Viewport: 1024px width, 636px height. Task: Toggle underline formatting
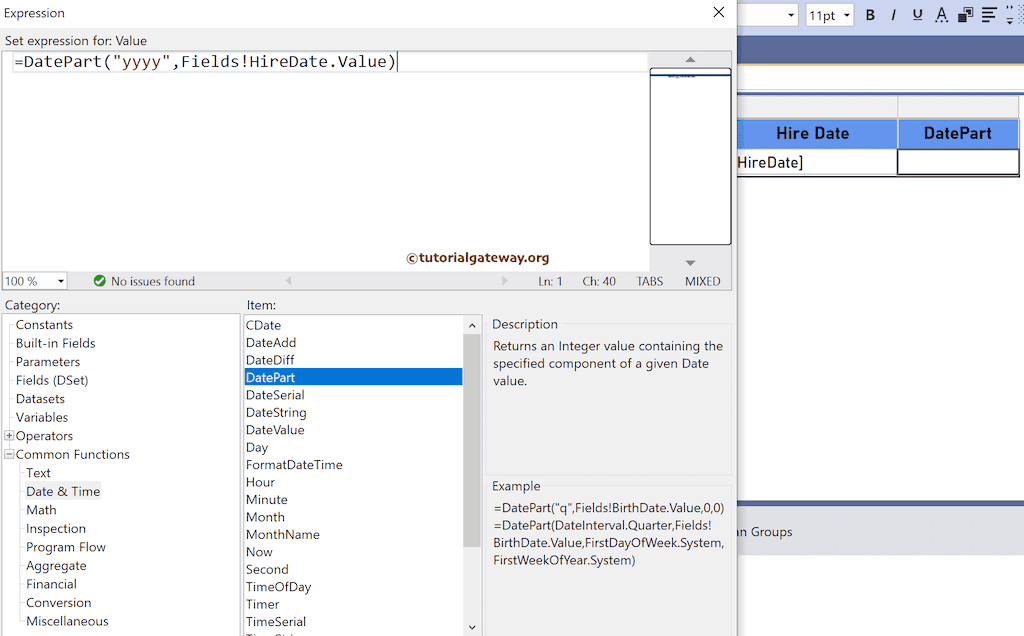tap(917, 15)
